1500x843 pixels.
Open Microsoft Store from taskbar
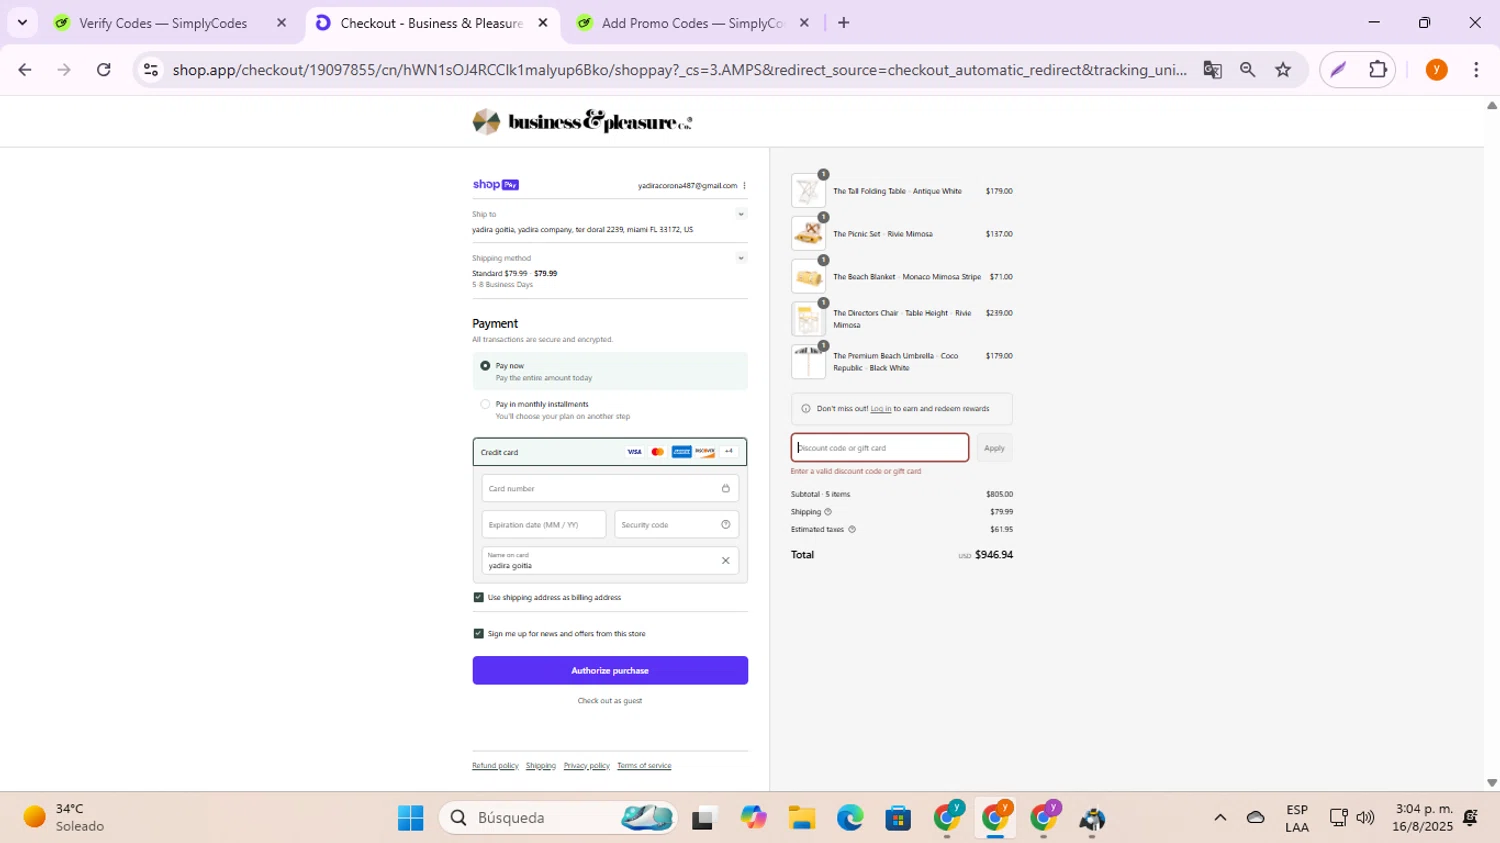[x=898, y=818]
